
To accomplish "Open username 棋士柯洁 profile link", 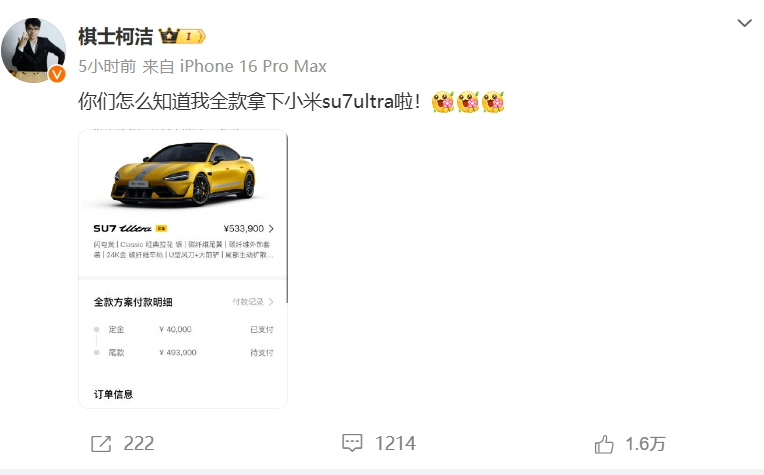I will coord(115,37).
